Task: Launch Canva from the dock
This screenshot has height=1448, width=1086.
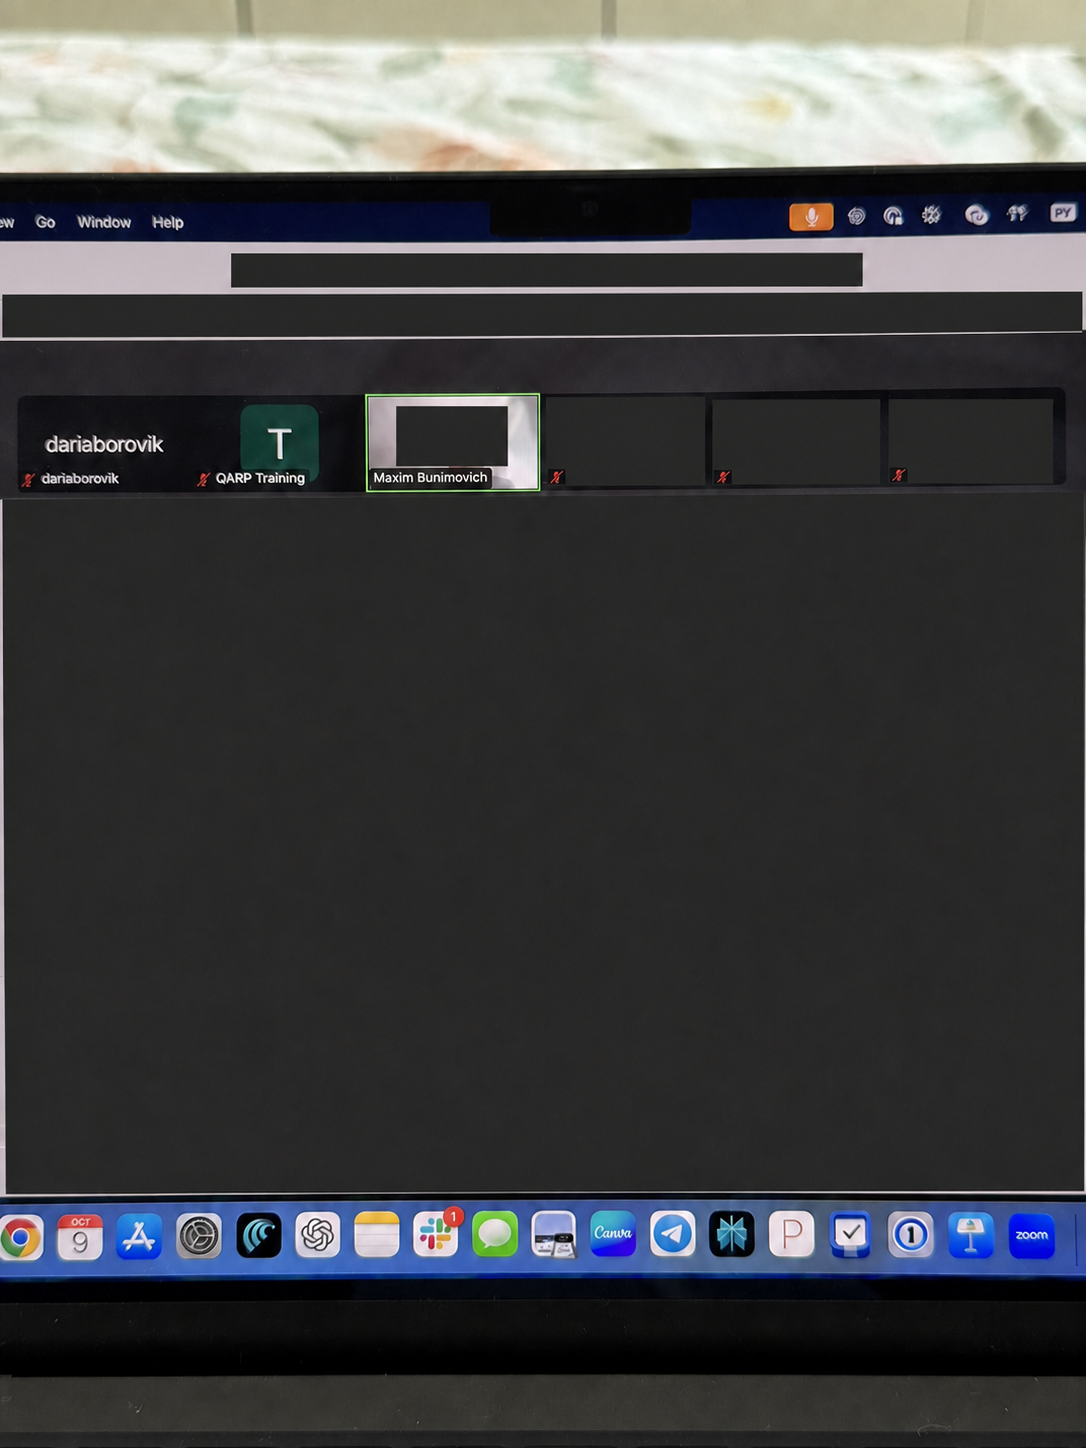Action: point(613,1234)
